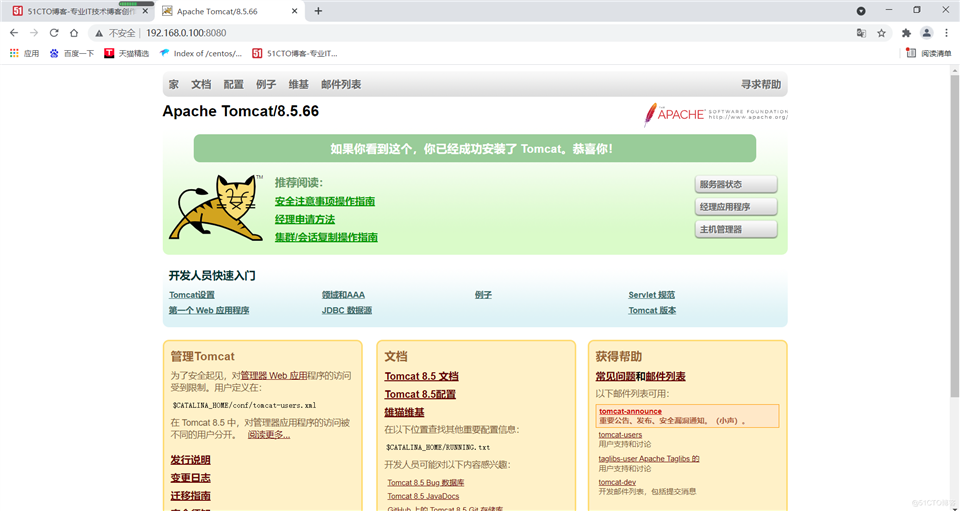
Task: Open Tomcat 8.5 文档 link
Action: click(421, 376)
